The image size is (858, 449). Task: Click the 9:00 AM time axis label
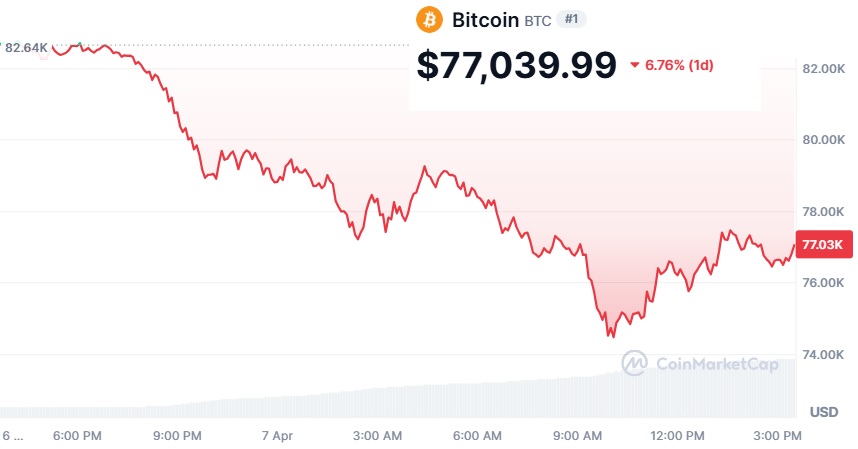point(580,436)
